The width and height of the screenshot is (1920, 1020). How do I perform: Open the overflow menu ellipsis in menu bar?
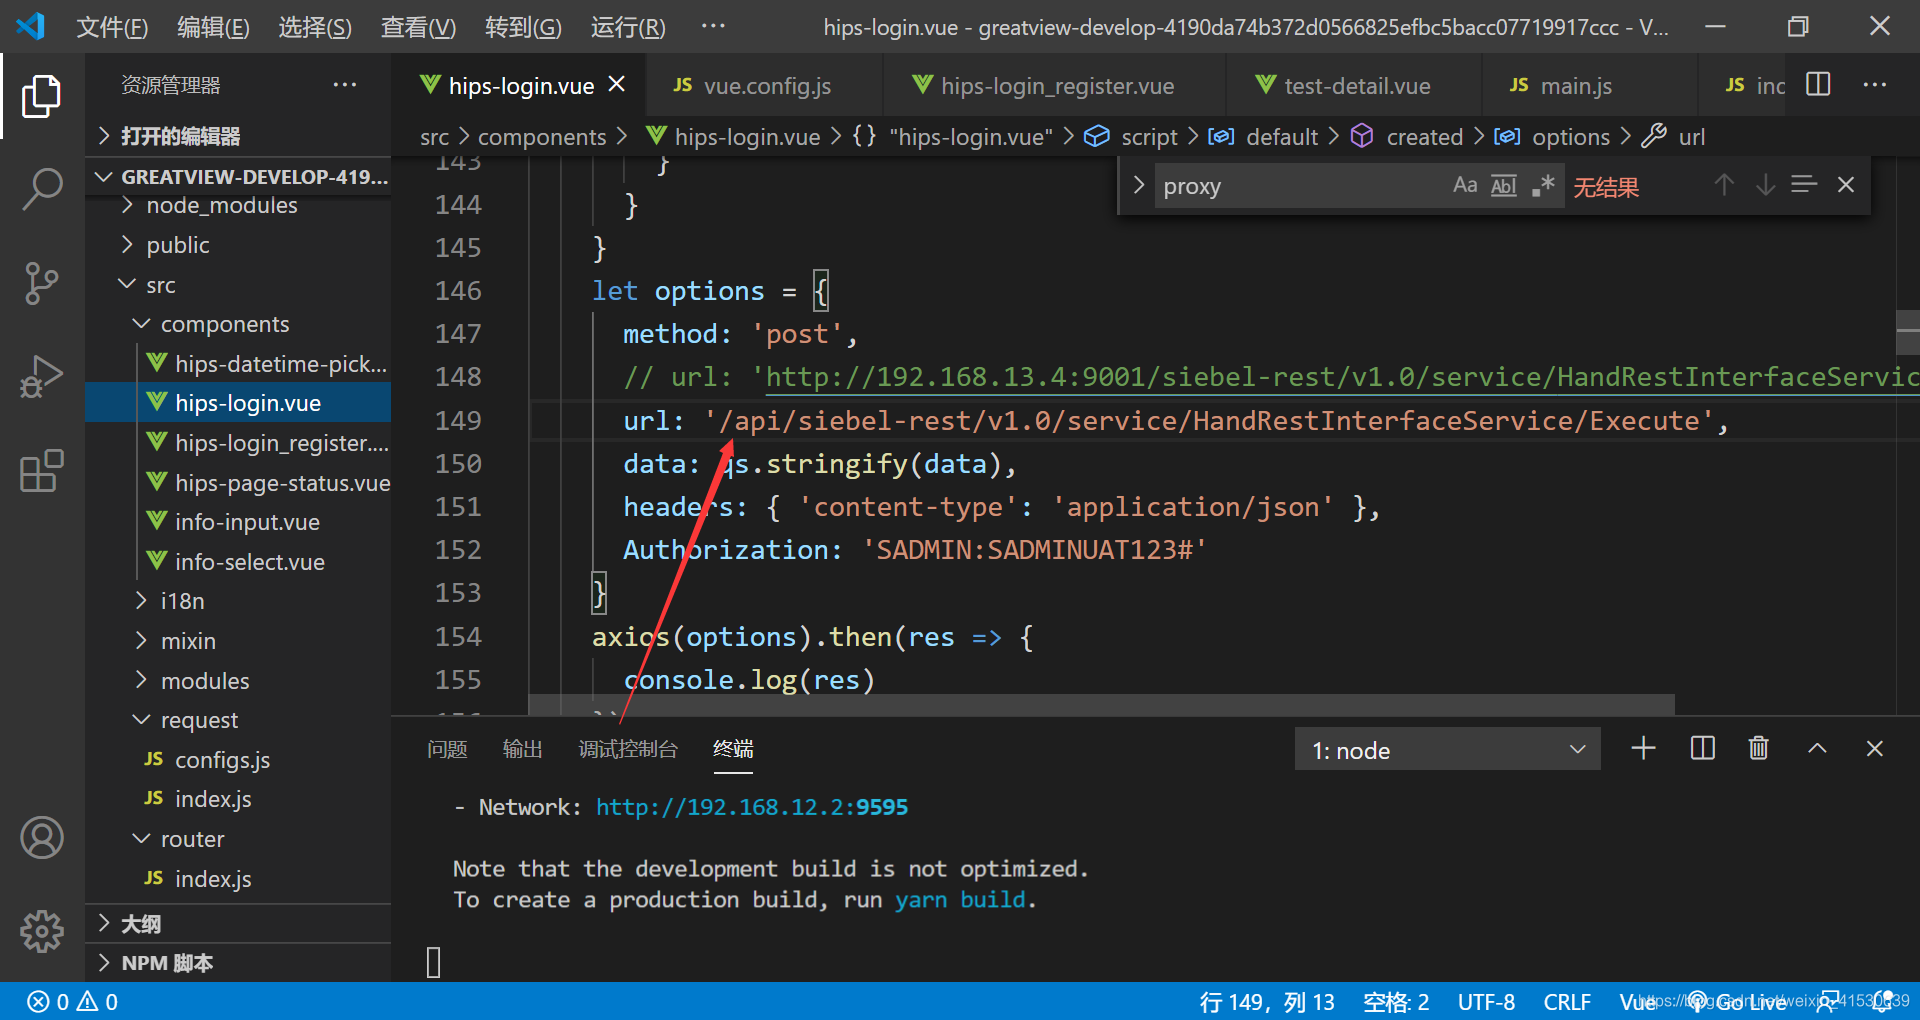coord(713,27)
